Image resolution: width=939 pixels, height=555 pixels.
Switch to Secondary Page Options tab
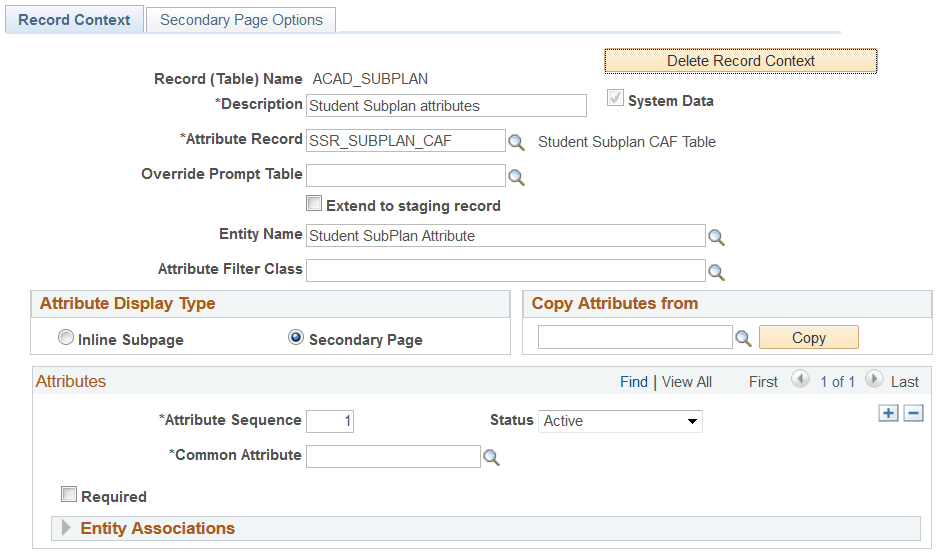pyautogui.click(x=241, y=20)
